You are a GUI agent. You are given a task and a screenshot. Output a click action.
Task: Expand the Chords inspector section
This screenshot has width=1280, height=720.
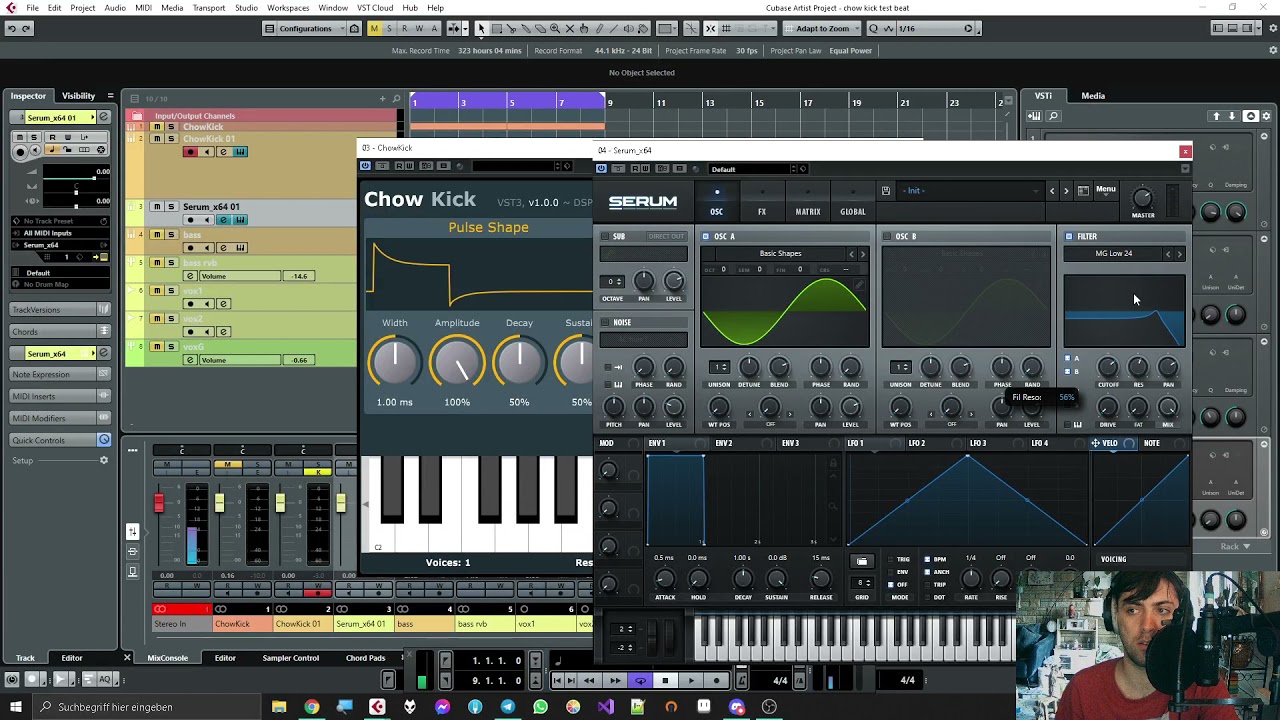point(60,332)
